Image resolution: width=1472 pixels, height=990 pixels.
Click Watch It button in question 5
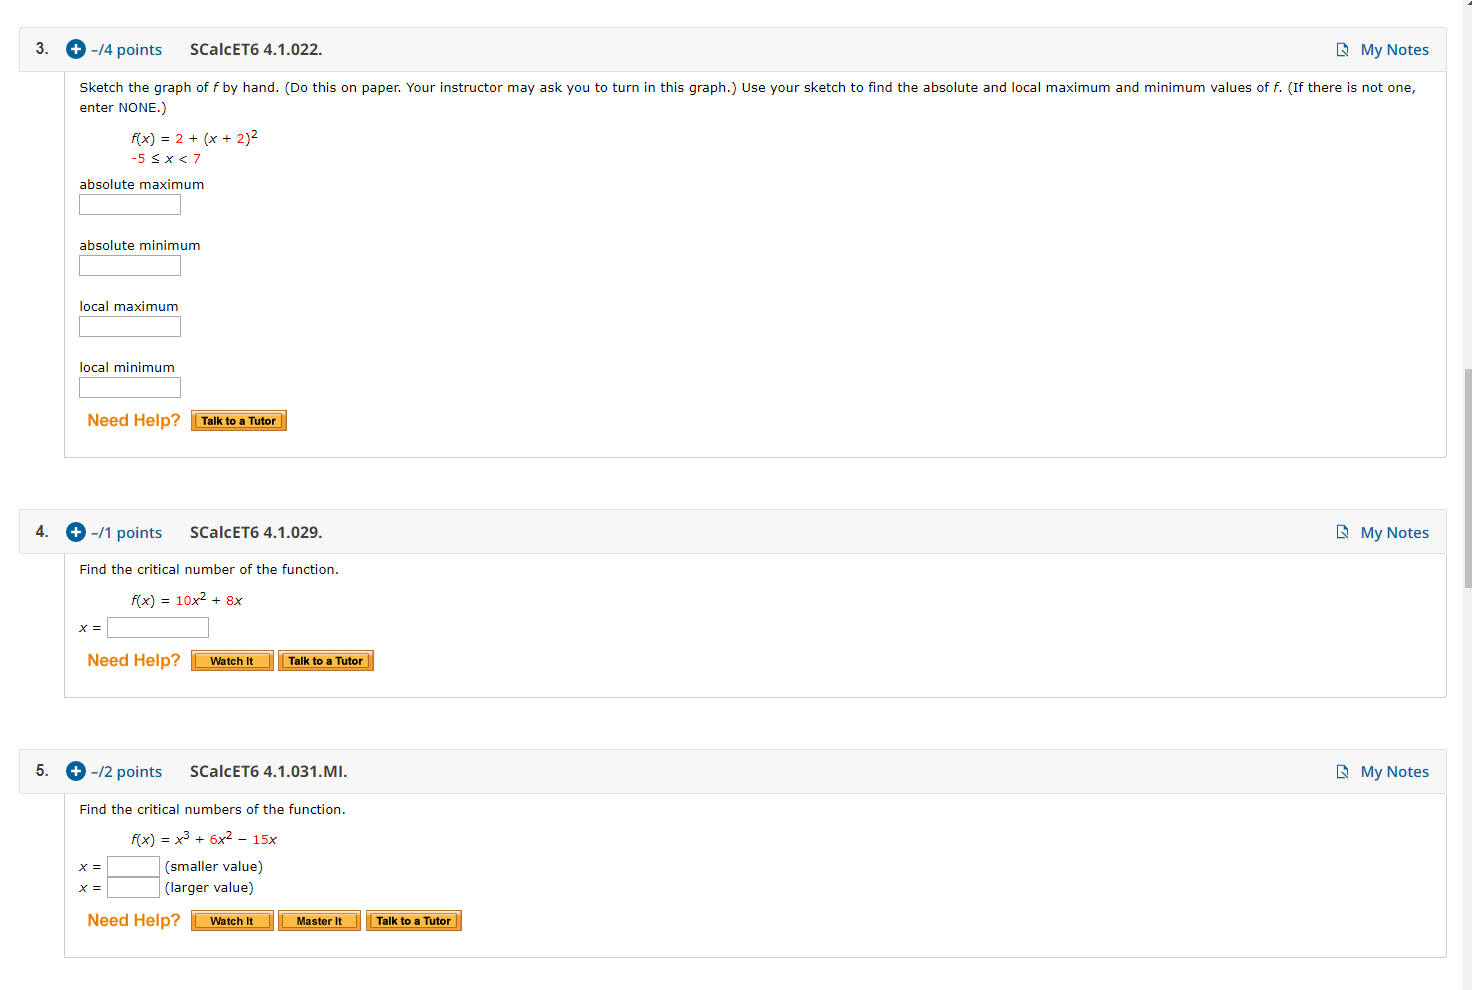[x=232, y=921]
